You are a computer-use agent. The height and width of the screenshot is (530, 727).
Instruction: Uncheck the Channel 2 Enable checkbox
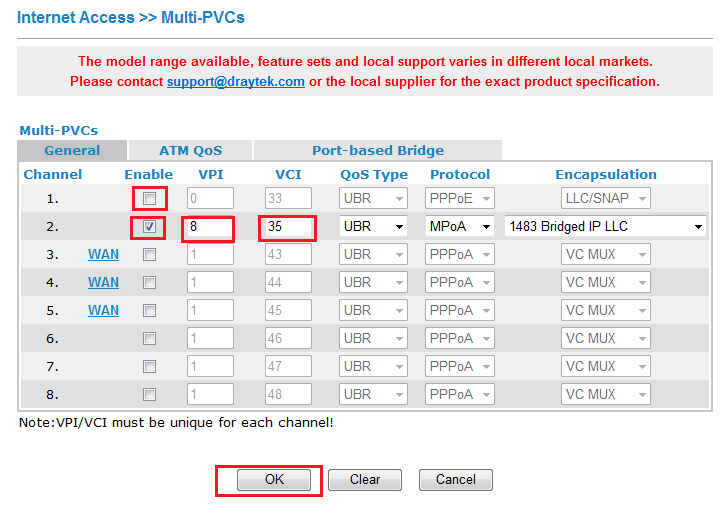point(149,227)
